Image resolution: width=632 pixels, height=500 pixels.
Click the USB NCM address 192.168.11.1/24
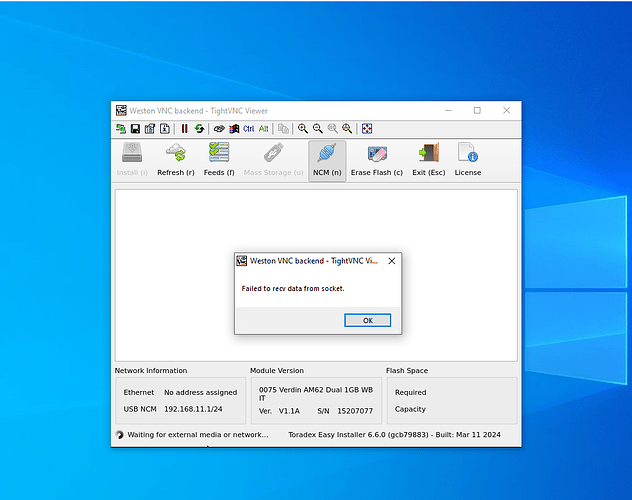point(193,409)
